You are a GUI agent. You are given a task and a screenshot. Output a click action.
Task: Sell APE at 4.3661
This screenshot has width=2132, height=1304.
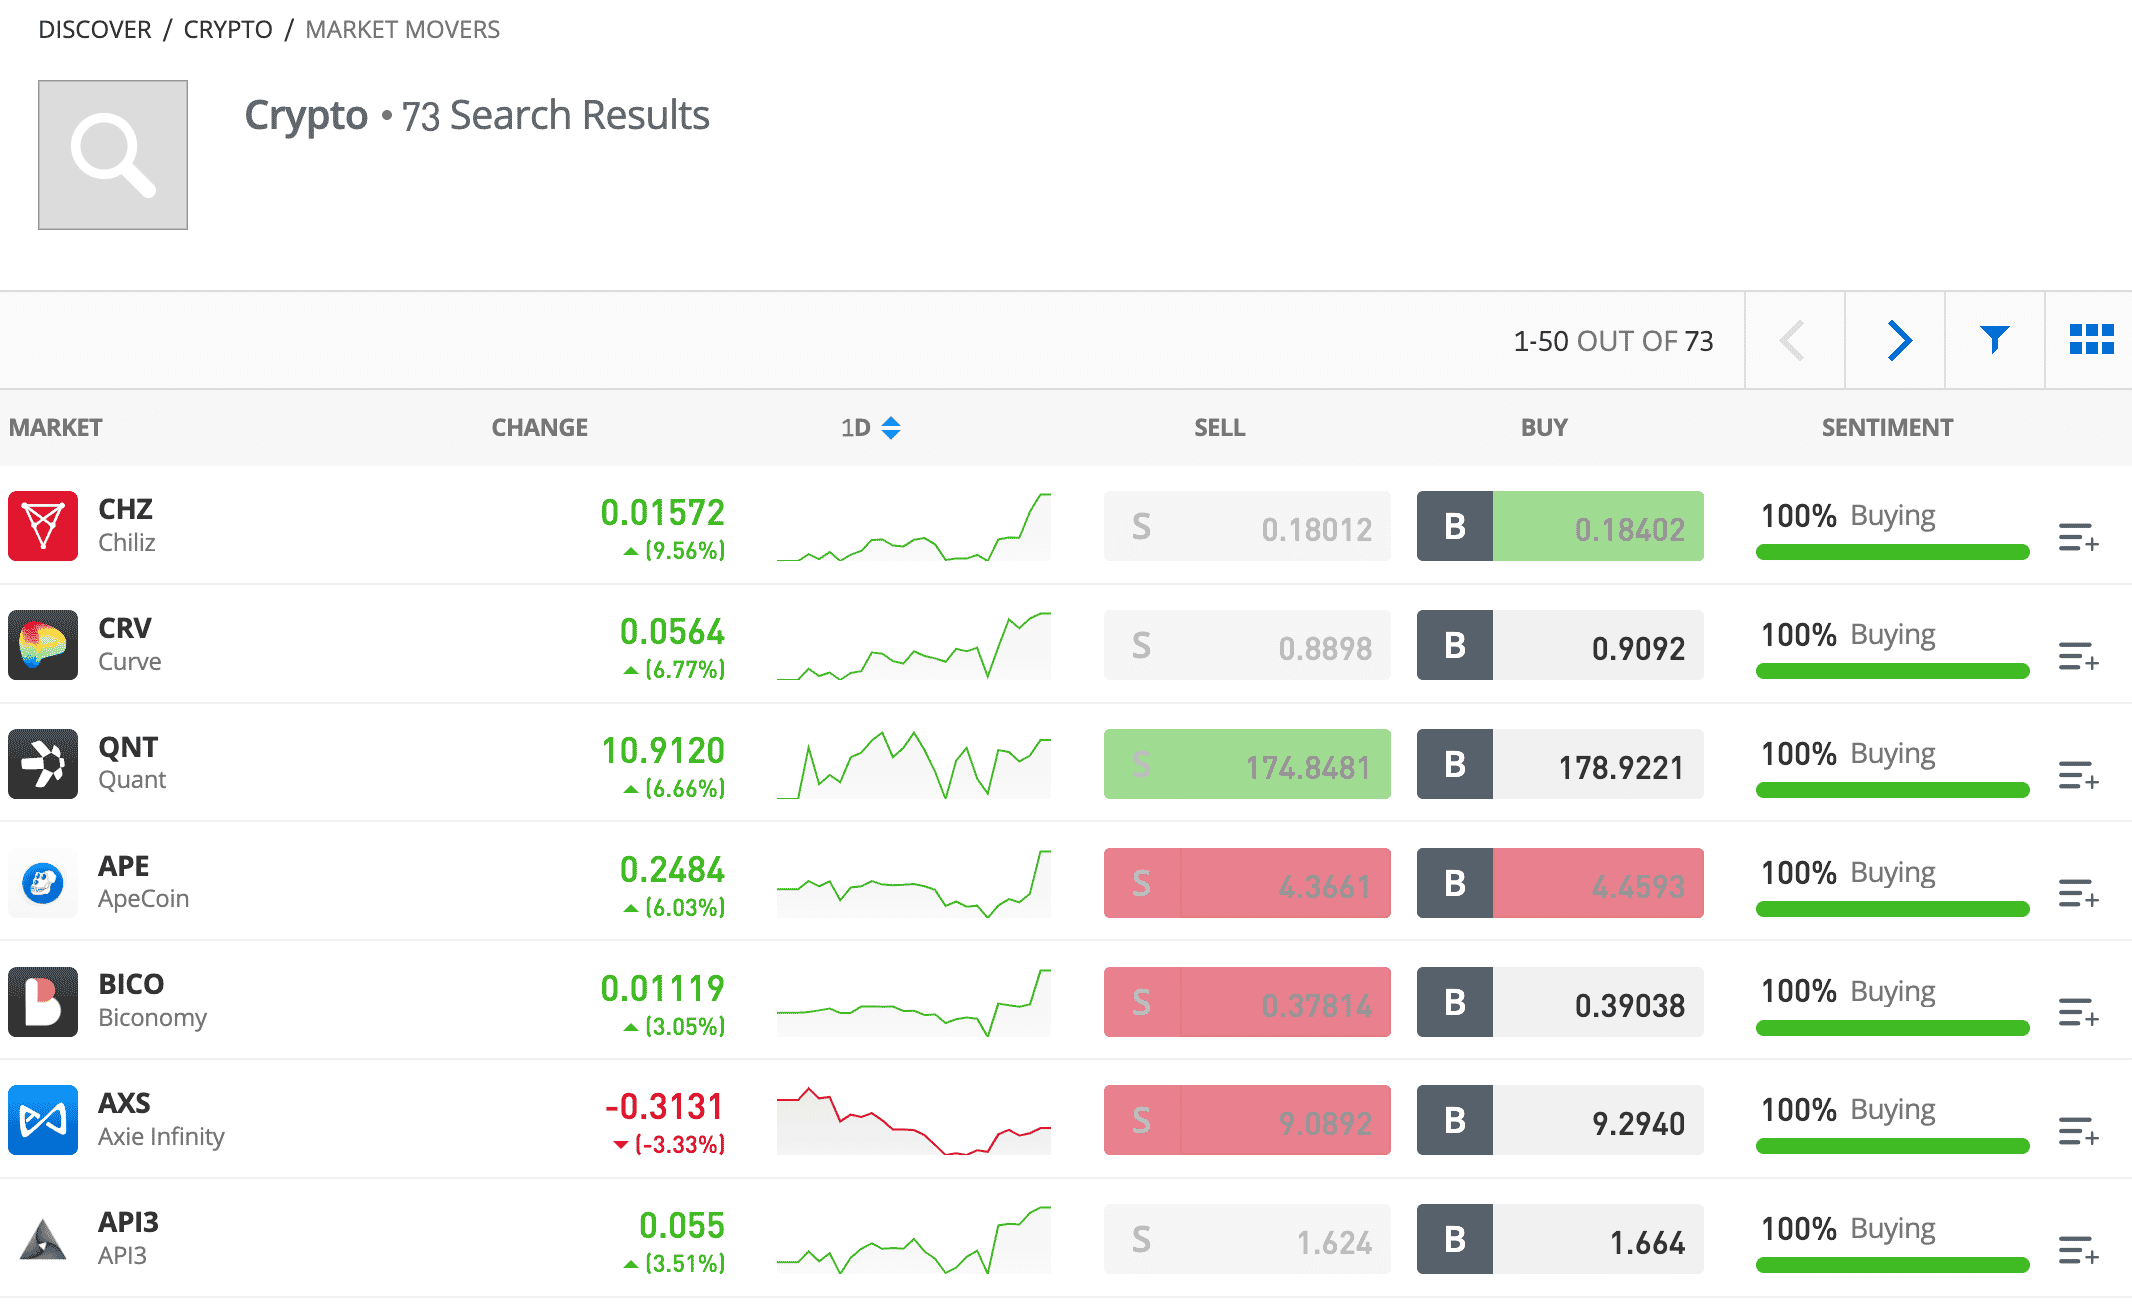coord(1247,883)
